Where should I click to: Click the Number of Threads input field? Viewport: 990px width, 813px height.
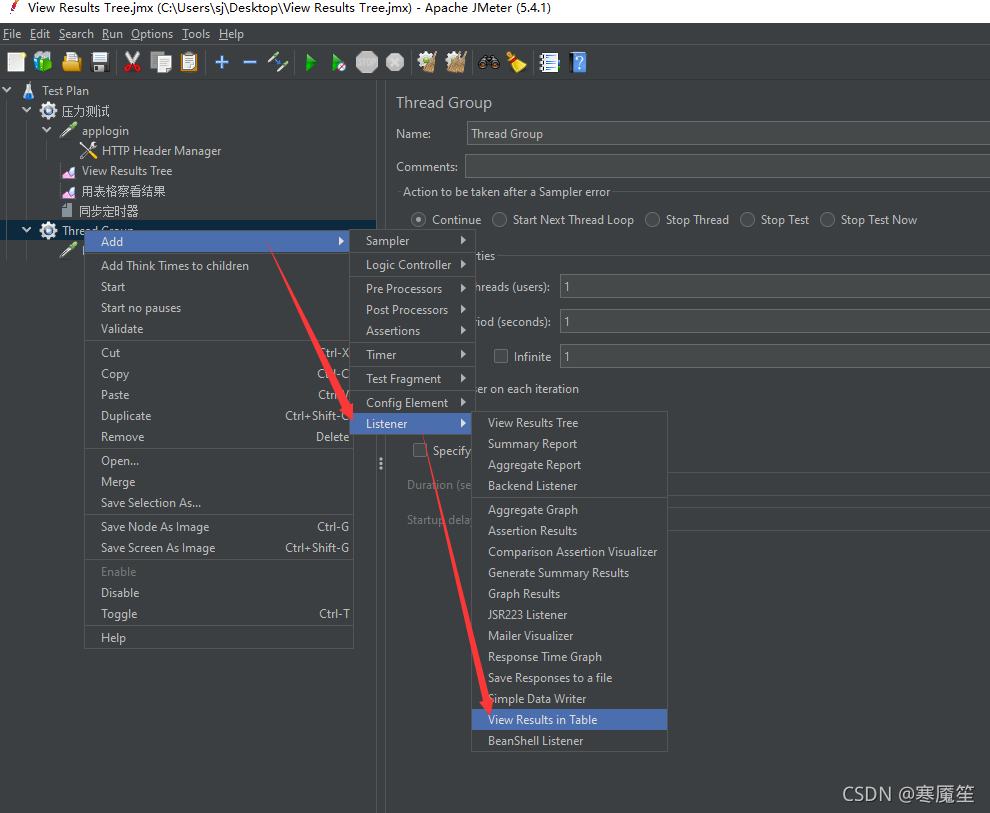pyautogui.click(x=775, y=287)
